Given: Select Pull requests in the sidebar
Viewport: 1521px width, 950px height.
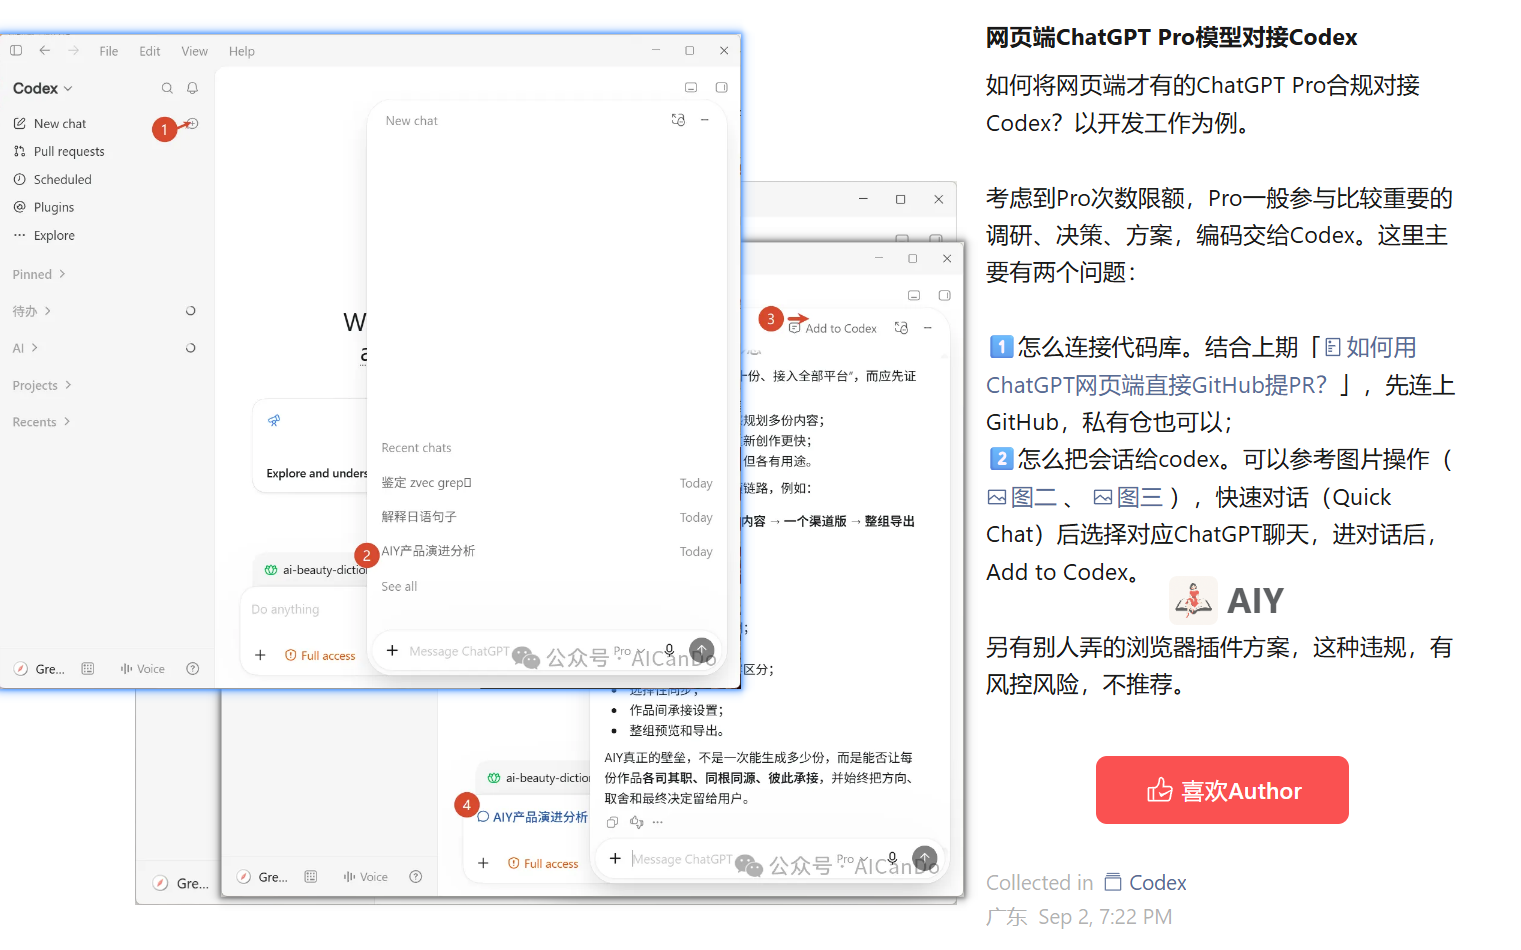Looking at the screenshot, I should point(60,152).
